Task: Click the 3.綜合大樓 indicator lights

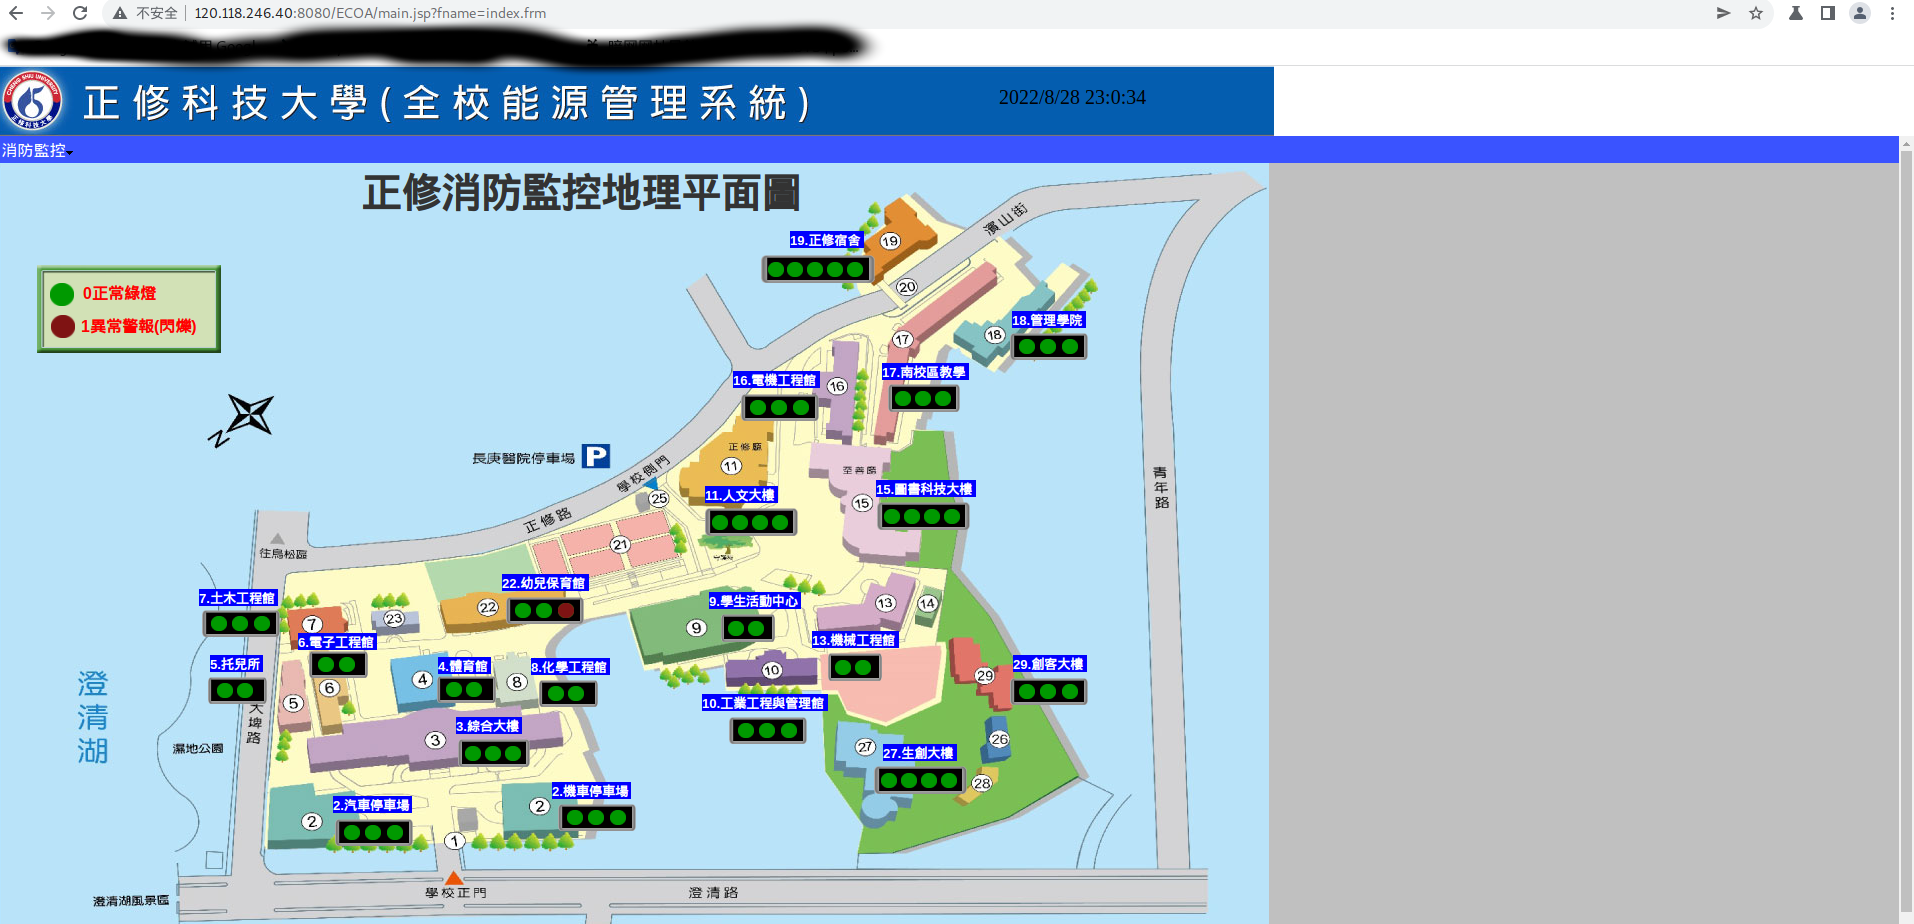Action: click(x=494, y=753)
